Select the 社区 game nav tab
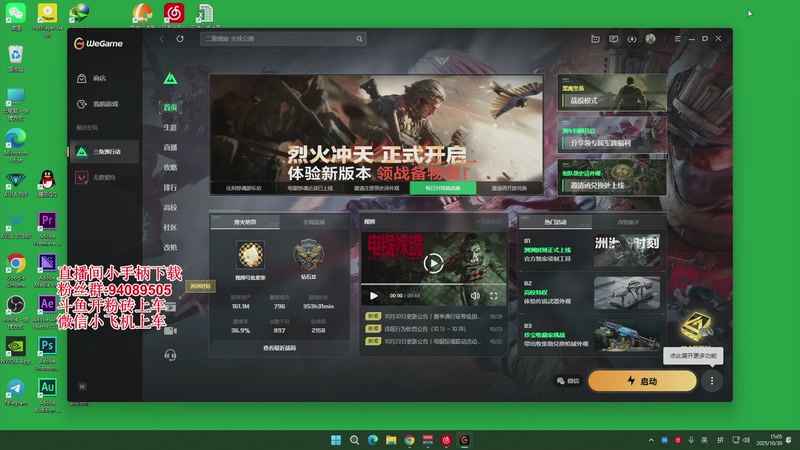800x450 pixels. [x=170, y=227]
